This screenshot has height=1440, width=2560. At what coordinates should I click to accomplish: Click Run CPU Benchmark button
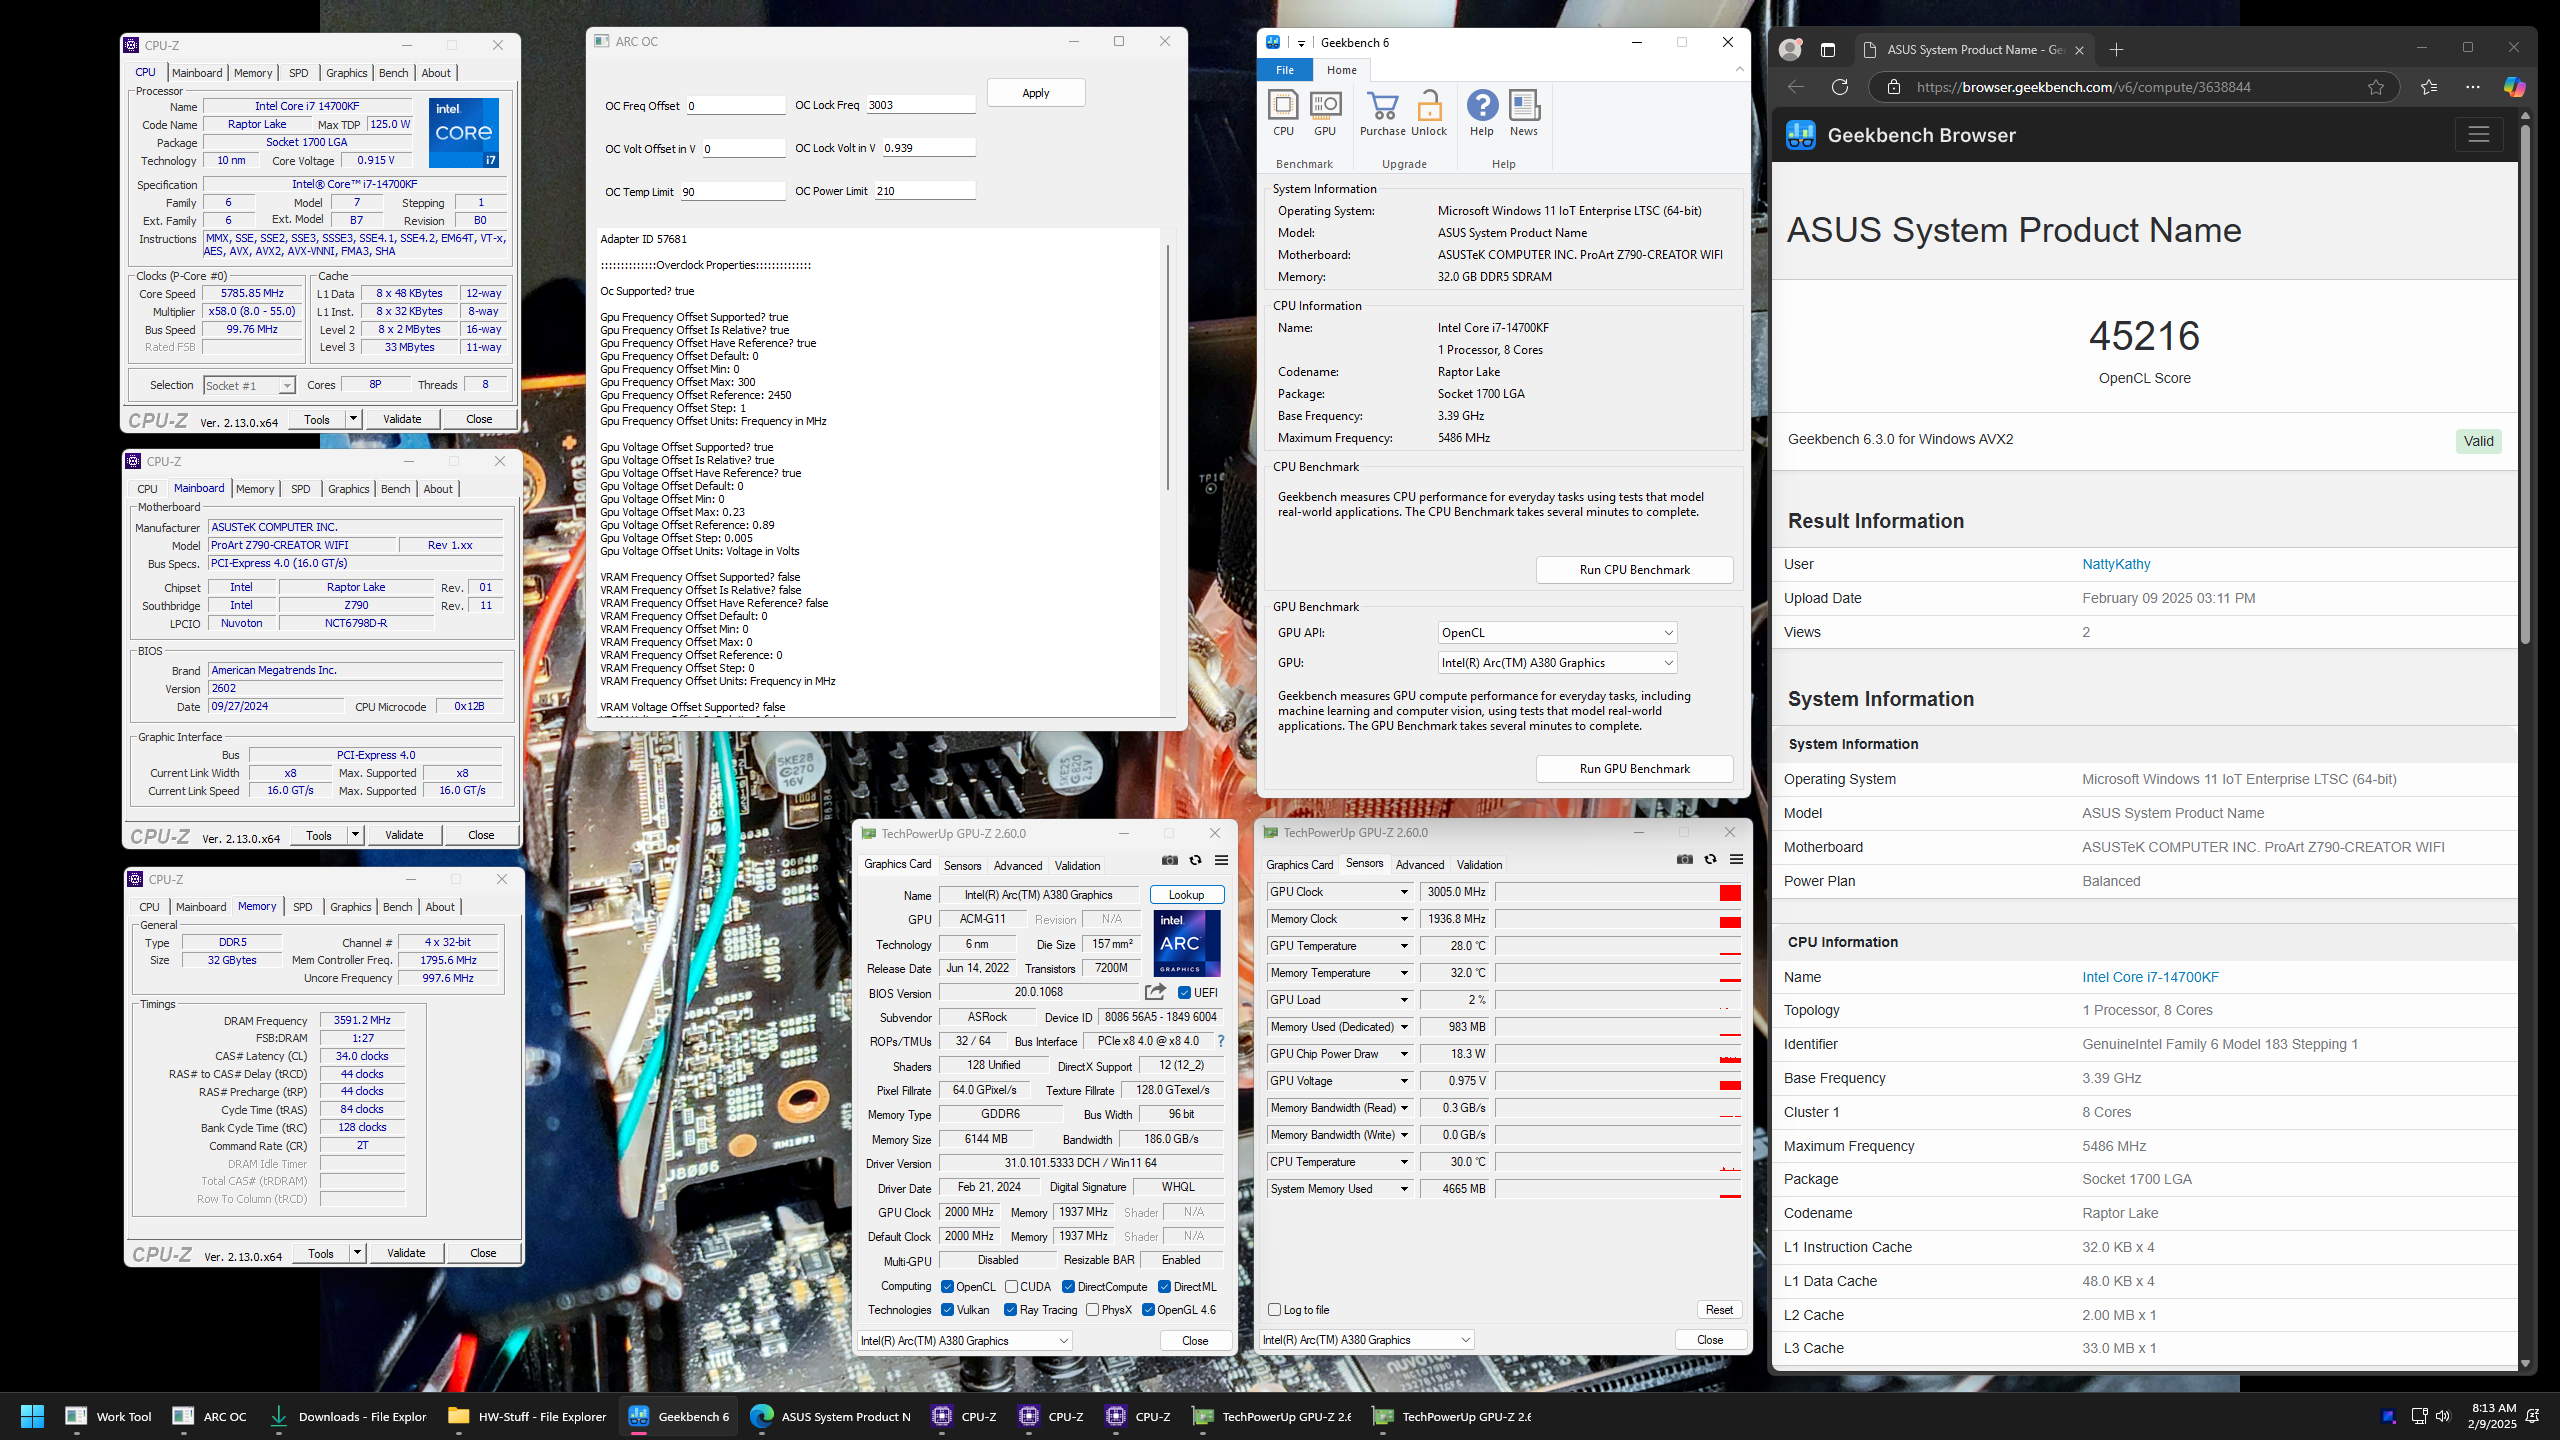click(x=1634, y=570)
